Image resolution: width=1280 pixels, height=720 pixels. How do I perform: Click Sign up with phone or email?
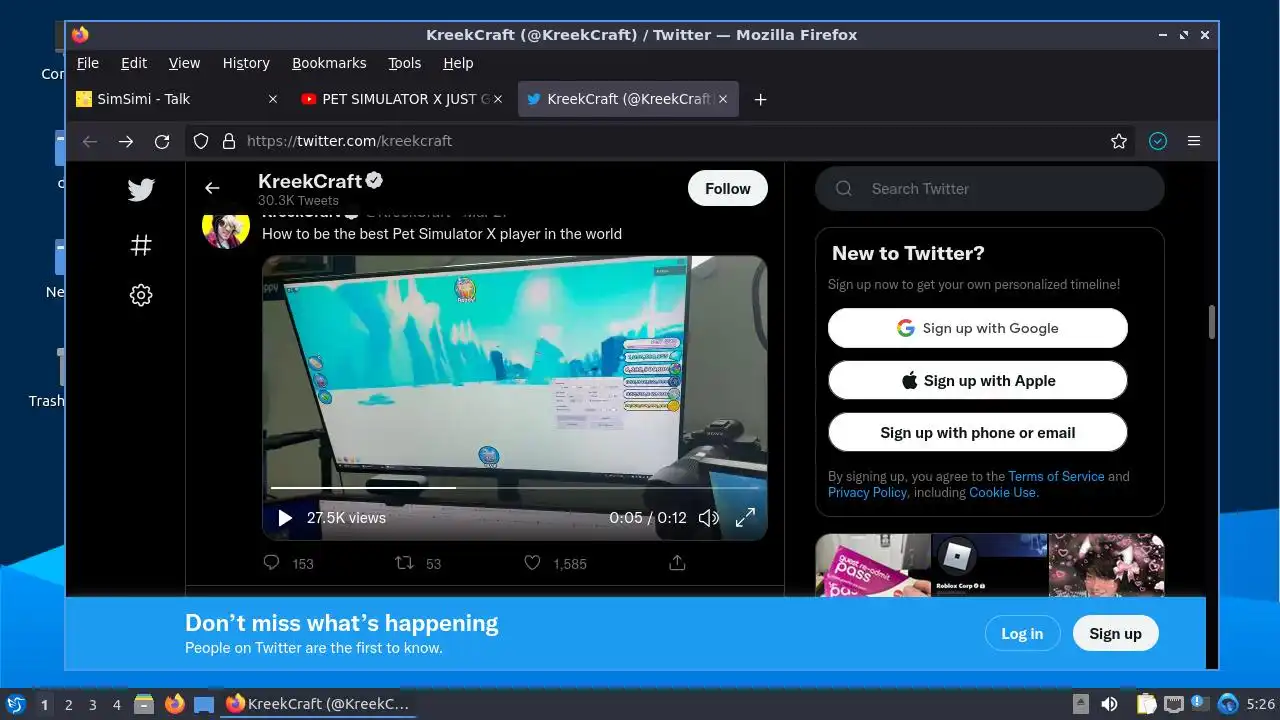pyautogui.click(x=978, y=432)
